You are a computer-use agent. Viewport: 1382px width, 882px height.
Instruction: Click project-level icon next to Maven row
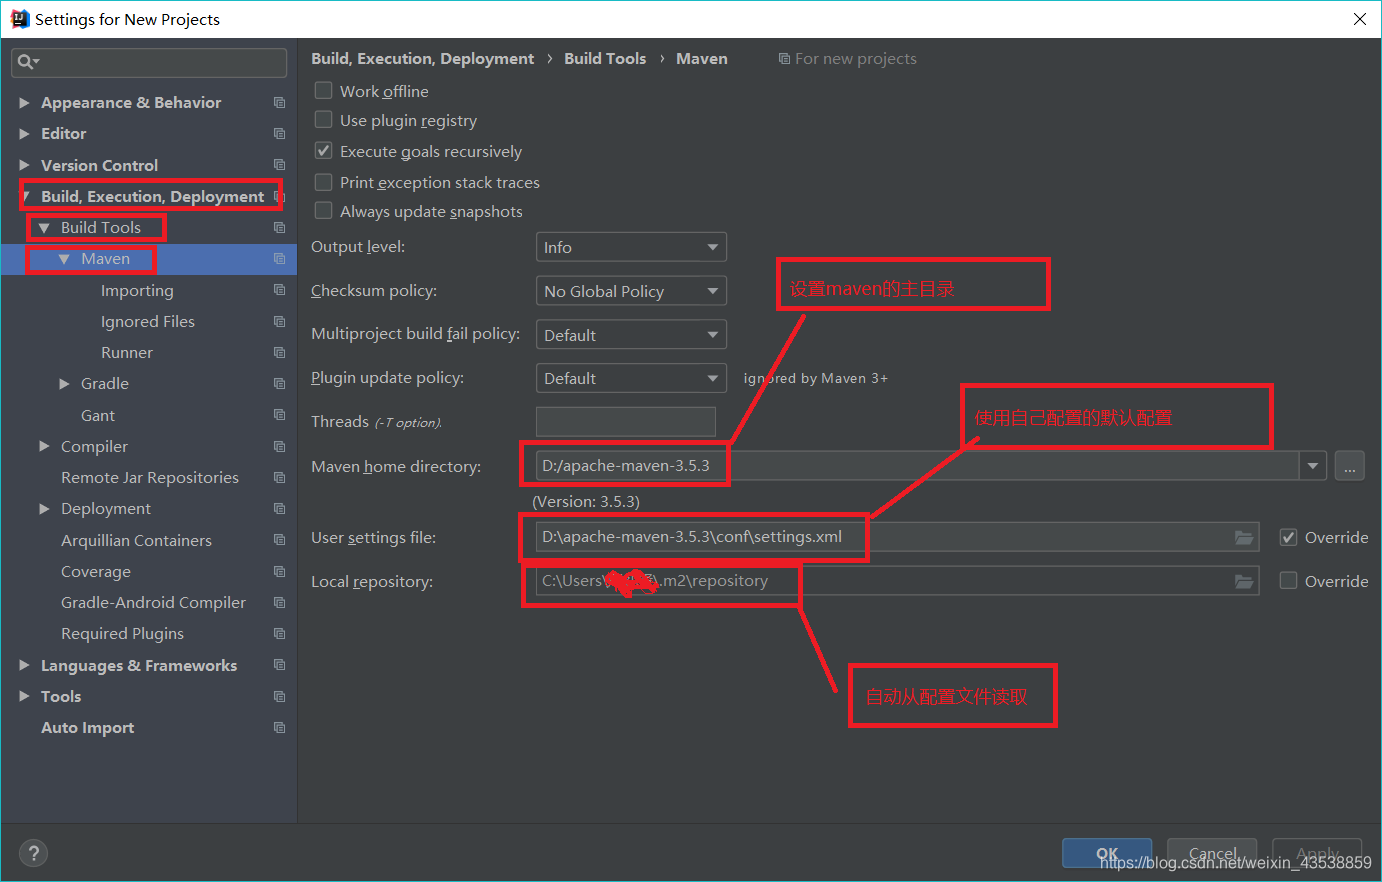(x=279, y=259)
